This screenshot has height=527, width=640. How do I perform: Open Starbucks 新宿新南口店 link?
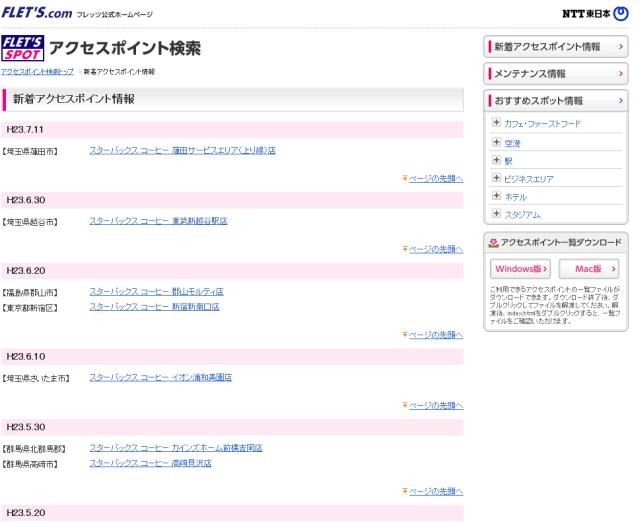(x=154, y=307)
